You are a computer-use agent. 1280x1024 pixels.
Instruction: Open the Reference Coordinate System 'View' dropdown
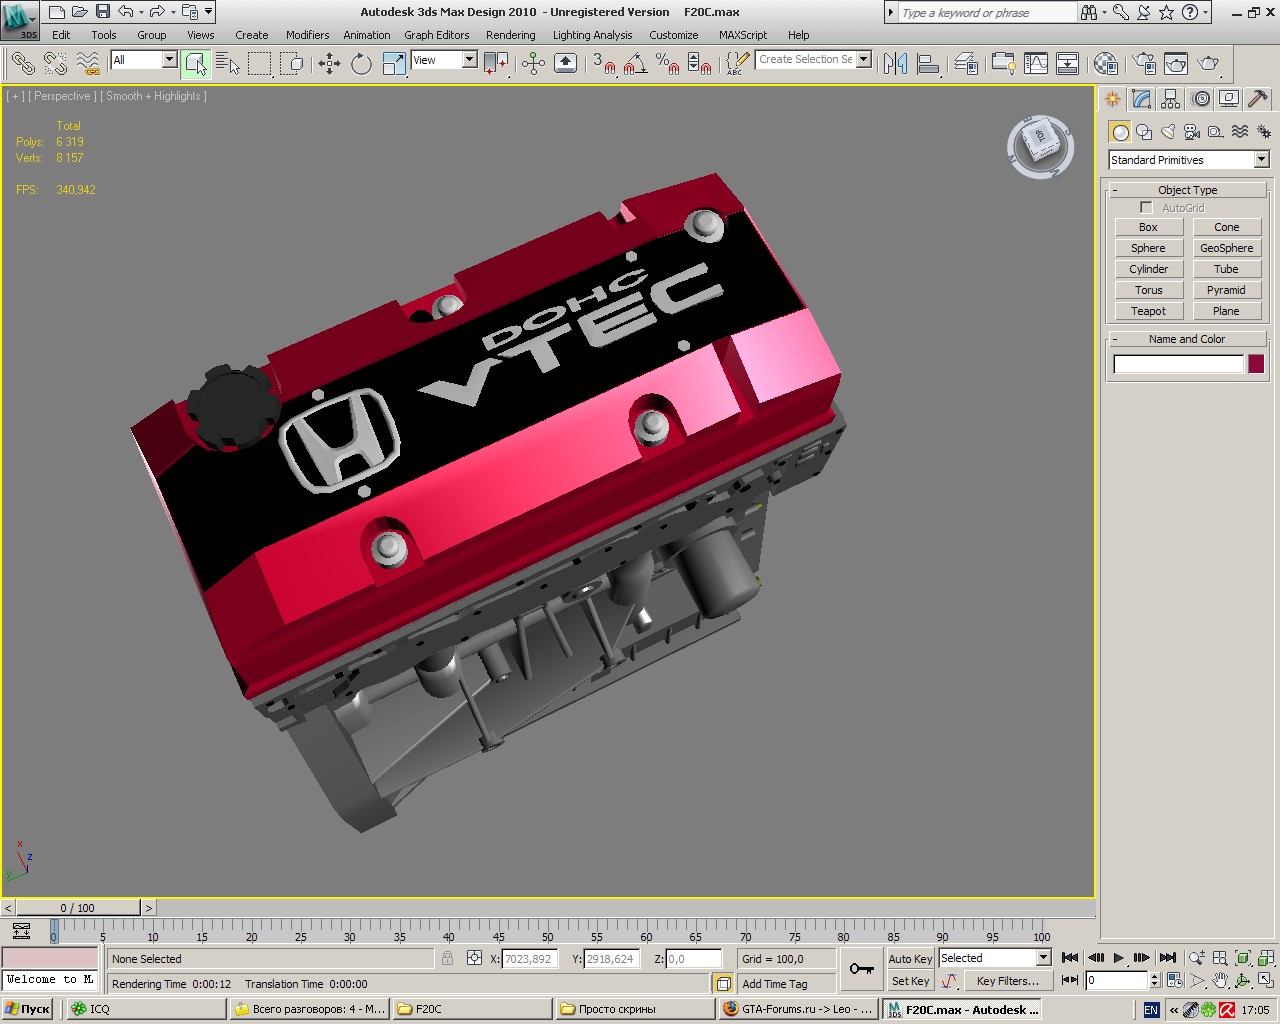pyautogui.click(x=469, y=60)
